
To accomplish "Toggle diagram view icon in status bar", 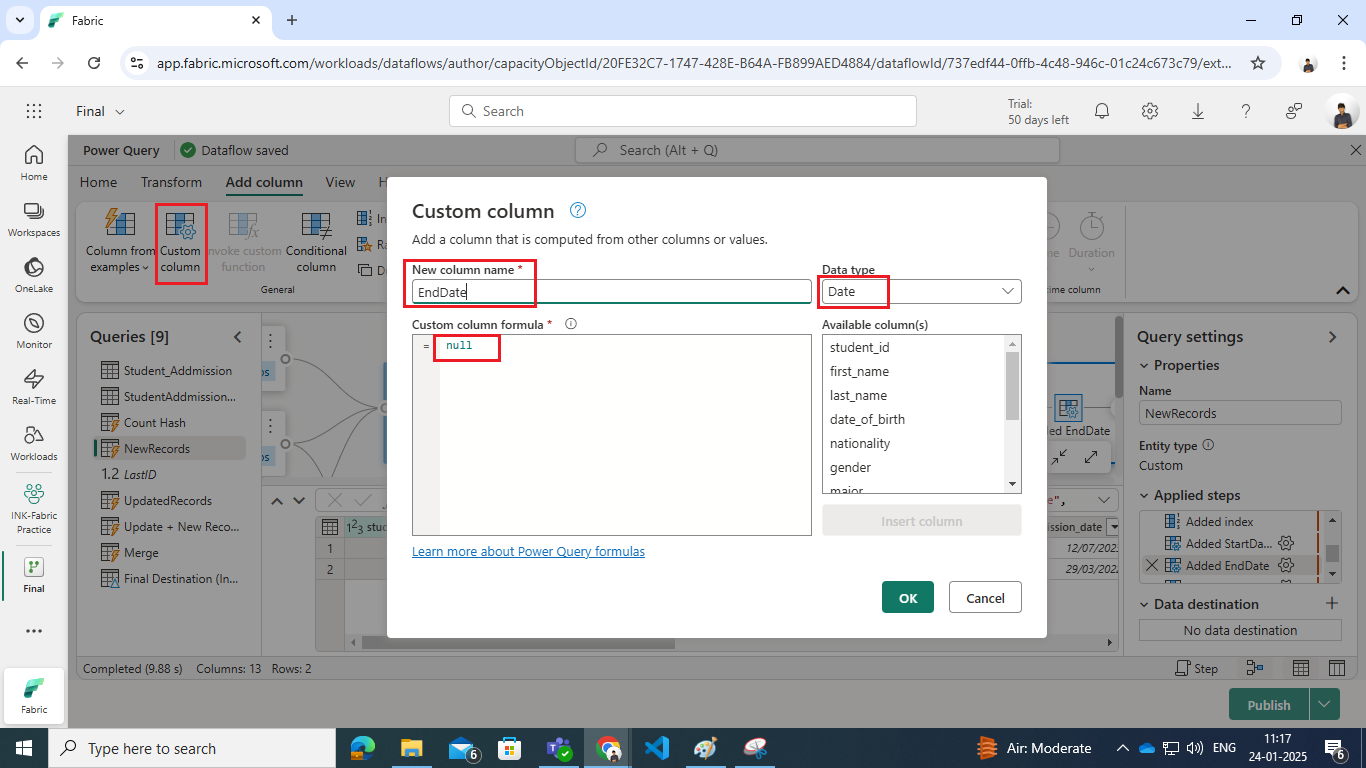I will point(1254,668).
